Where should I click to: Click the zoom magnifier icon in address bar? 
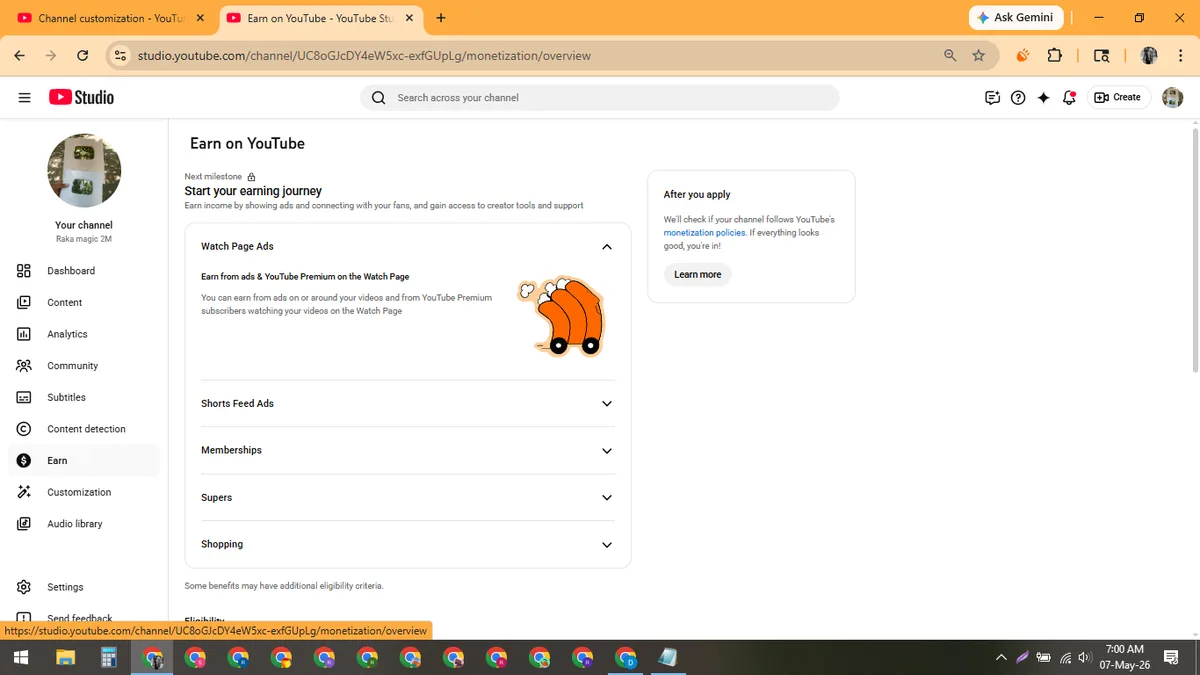pyautogui.click(x=950, y=56)
